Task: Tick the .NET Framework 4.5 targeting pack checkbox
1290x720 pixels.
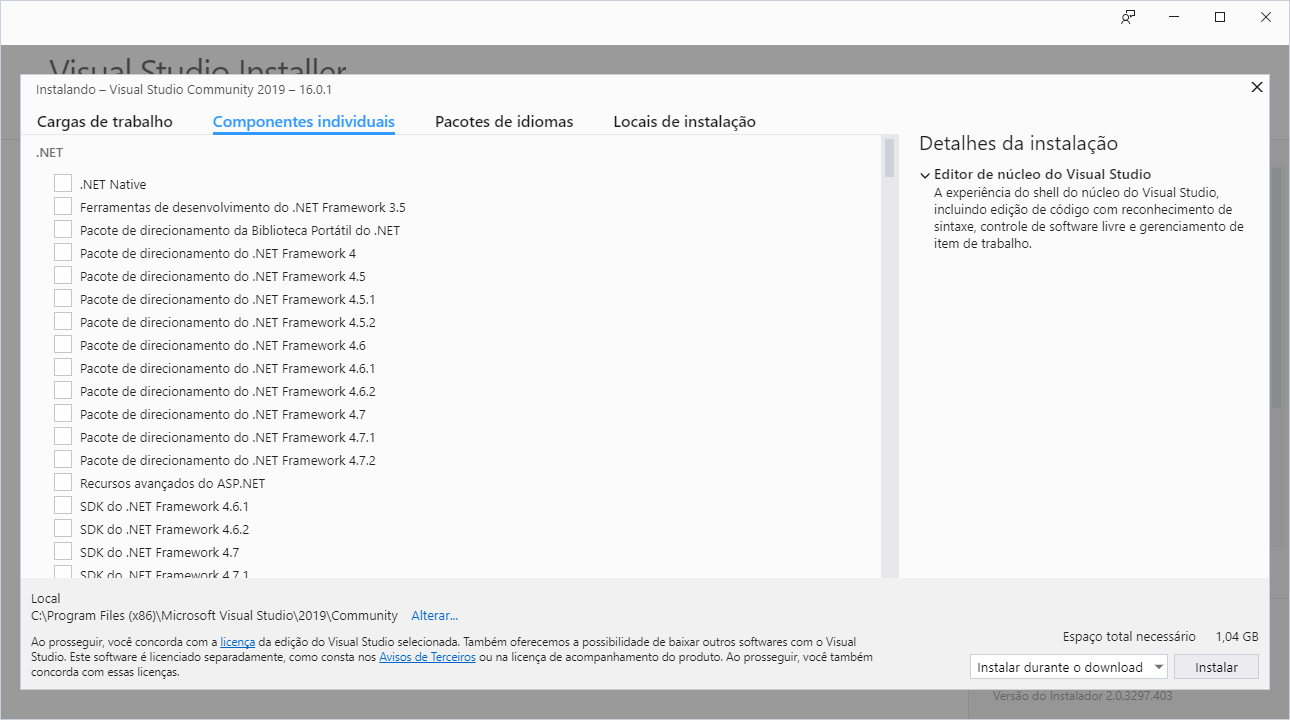Action: point(63,275)
